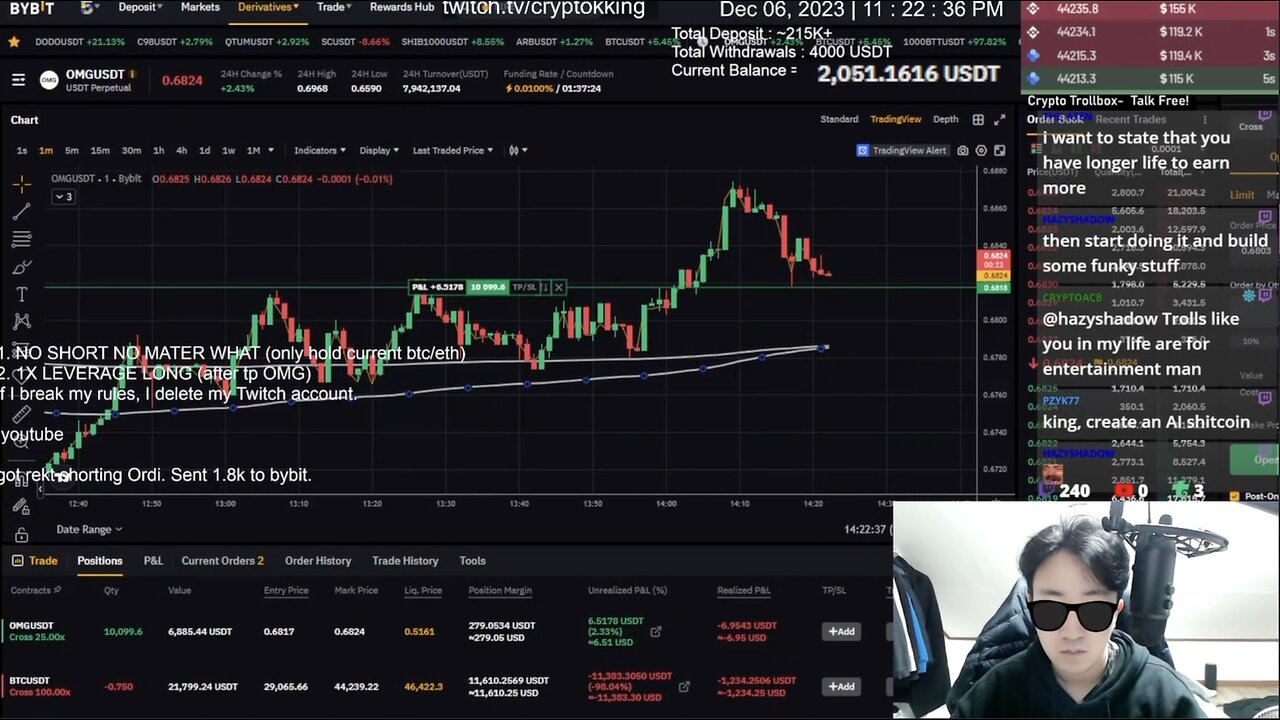The height and width of the screenshot is (720, 1280).
Task: Select the Positions tab
Action: coord(100,561)
